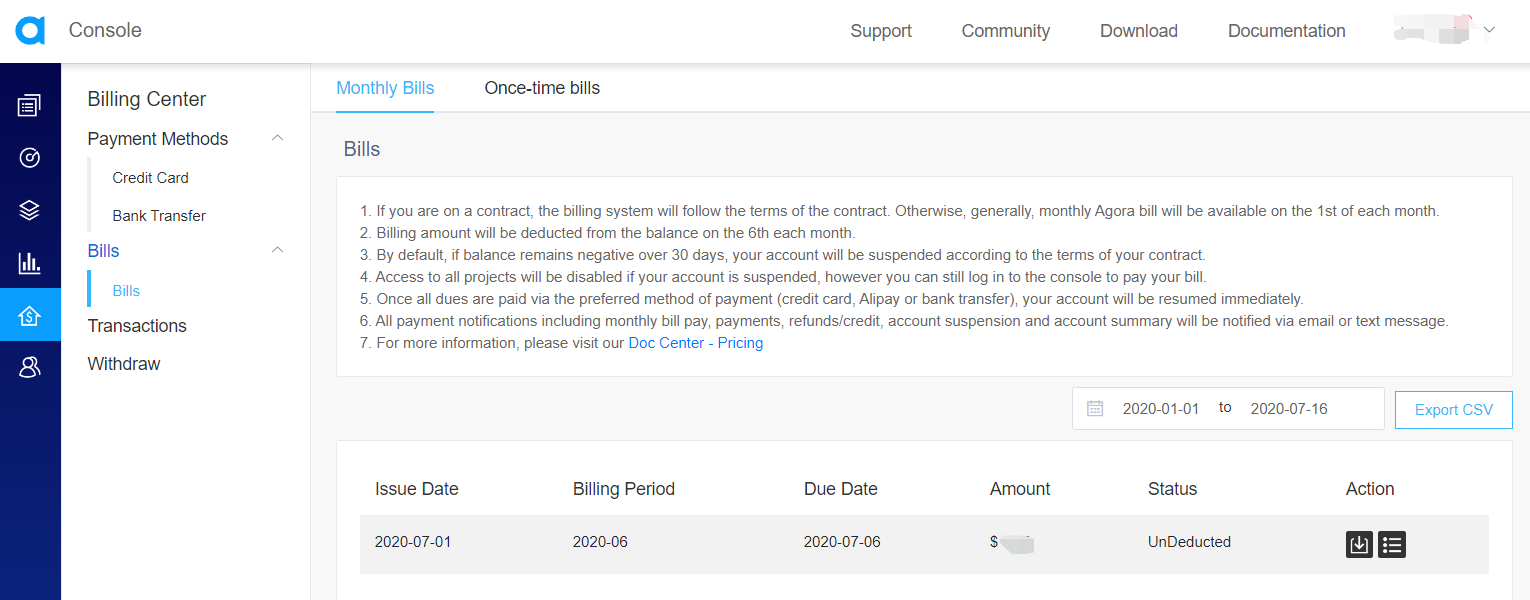Select the Monthly Bills tab
1530x600 pixels.
[385, 88]
